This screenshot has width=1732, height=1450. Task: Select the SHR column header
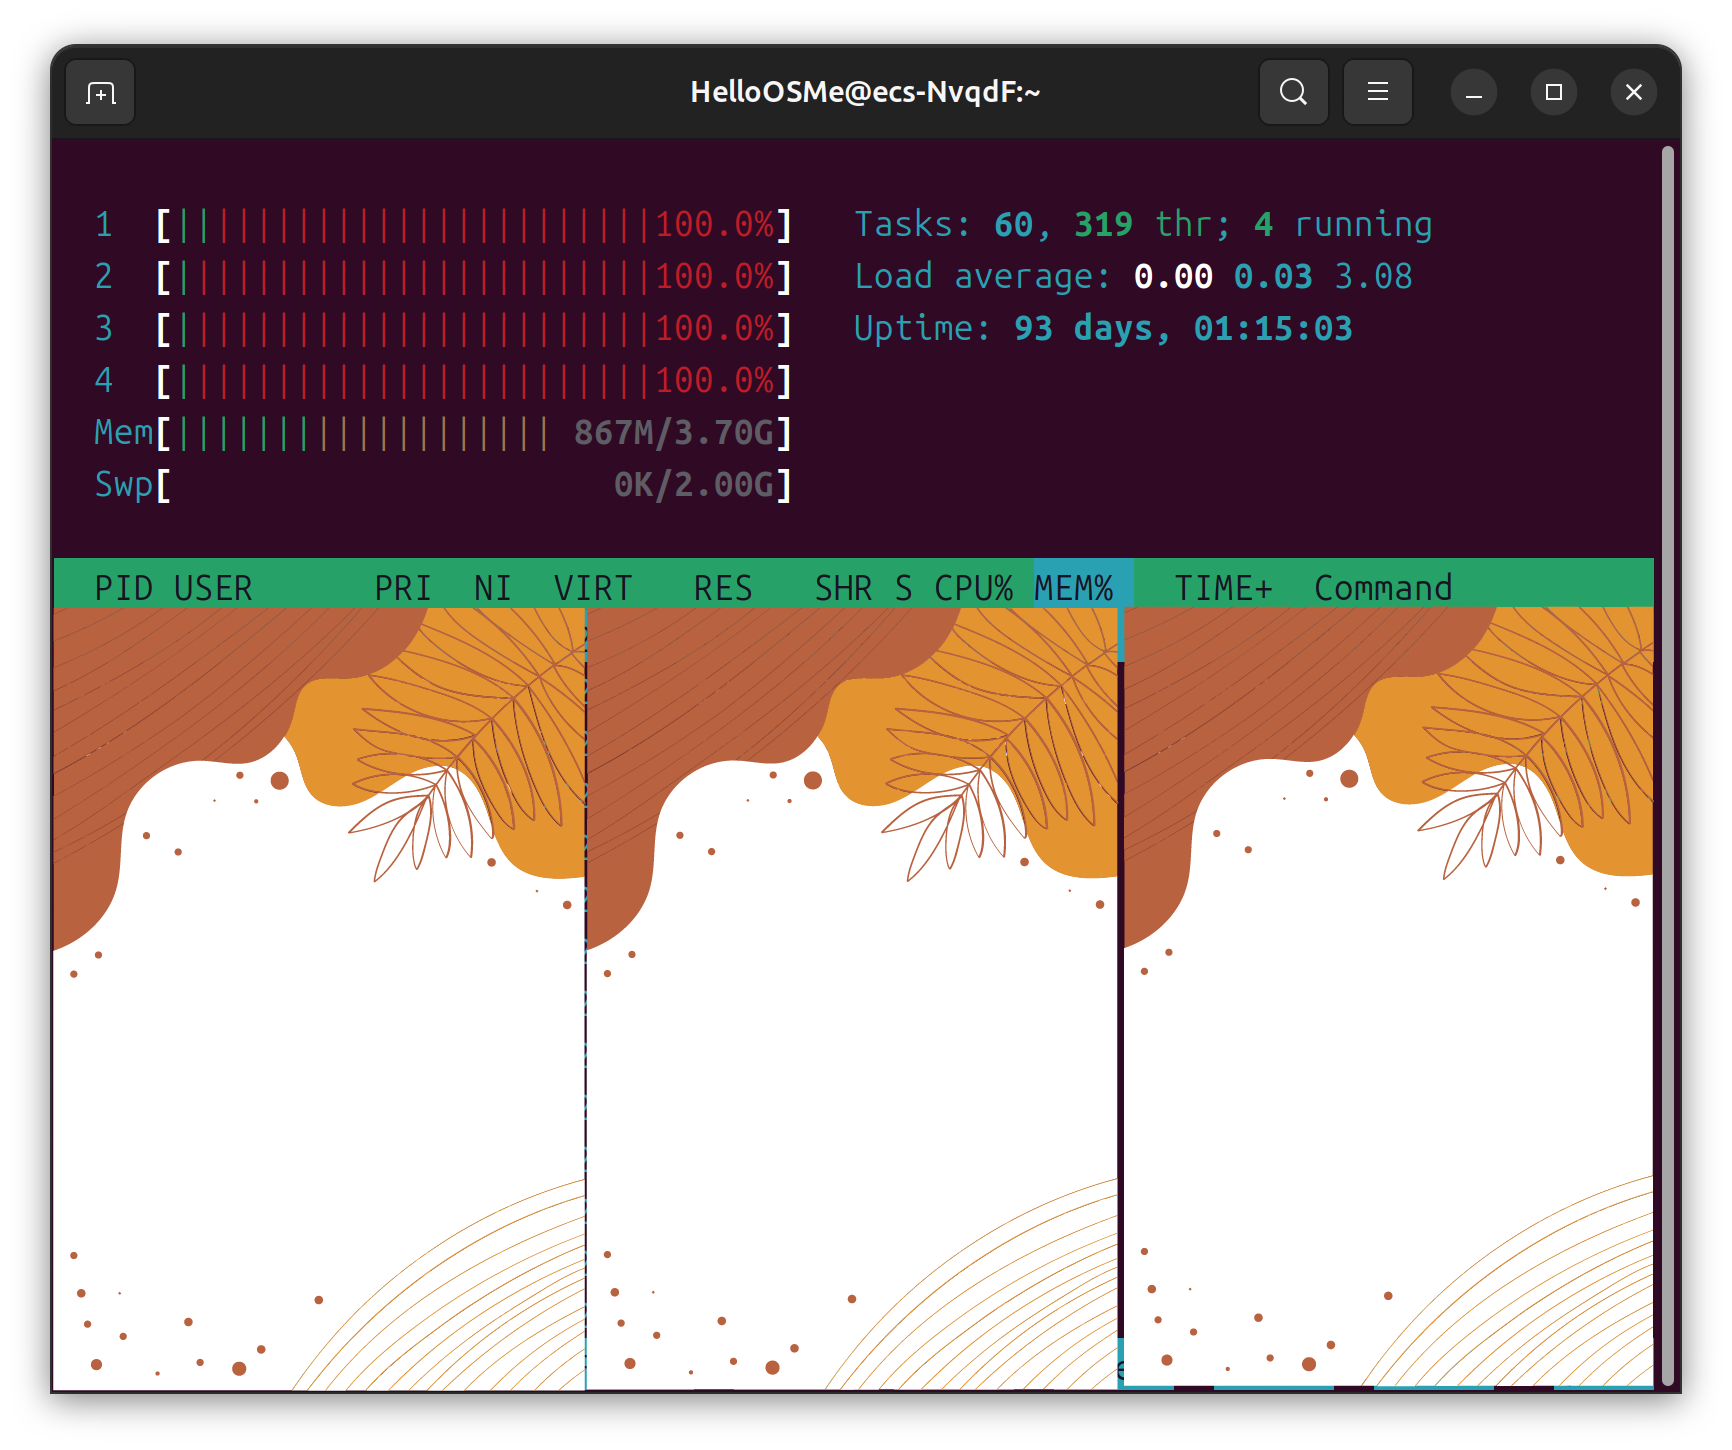click(x=843, y=588)
